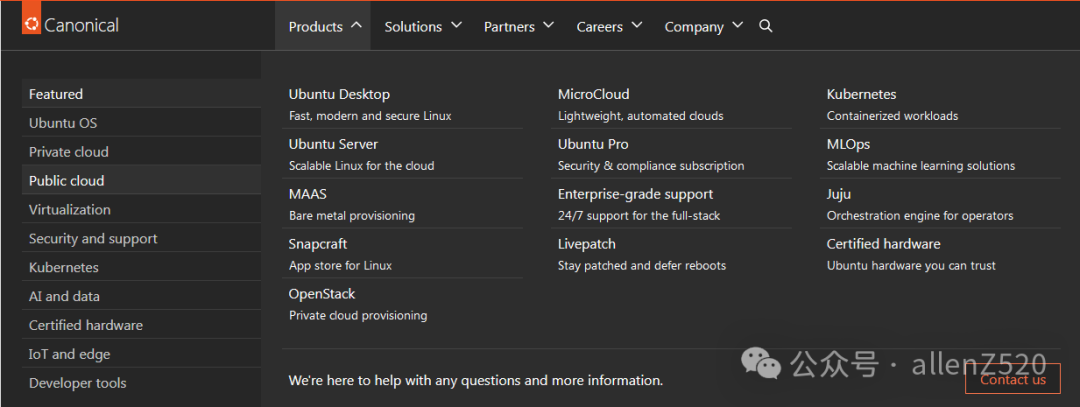This screenshot has width=1080, height=407.
Task: Open the Certified hardware product heading
Action: pos(884,244)
